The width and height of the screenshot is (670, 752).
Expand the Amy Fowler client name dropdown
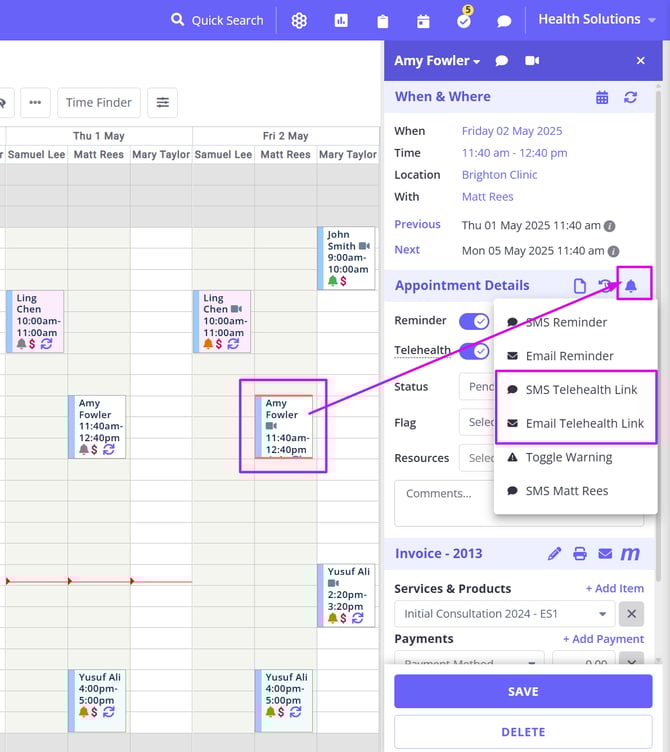click(x=437, y=61)
